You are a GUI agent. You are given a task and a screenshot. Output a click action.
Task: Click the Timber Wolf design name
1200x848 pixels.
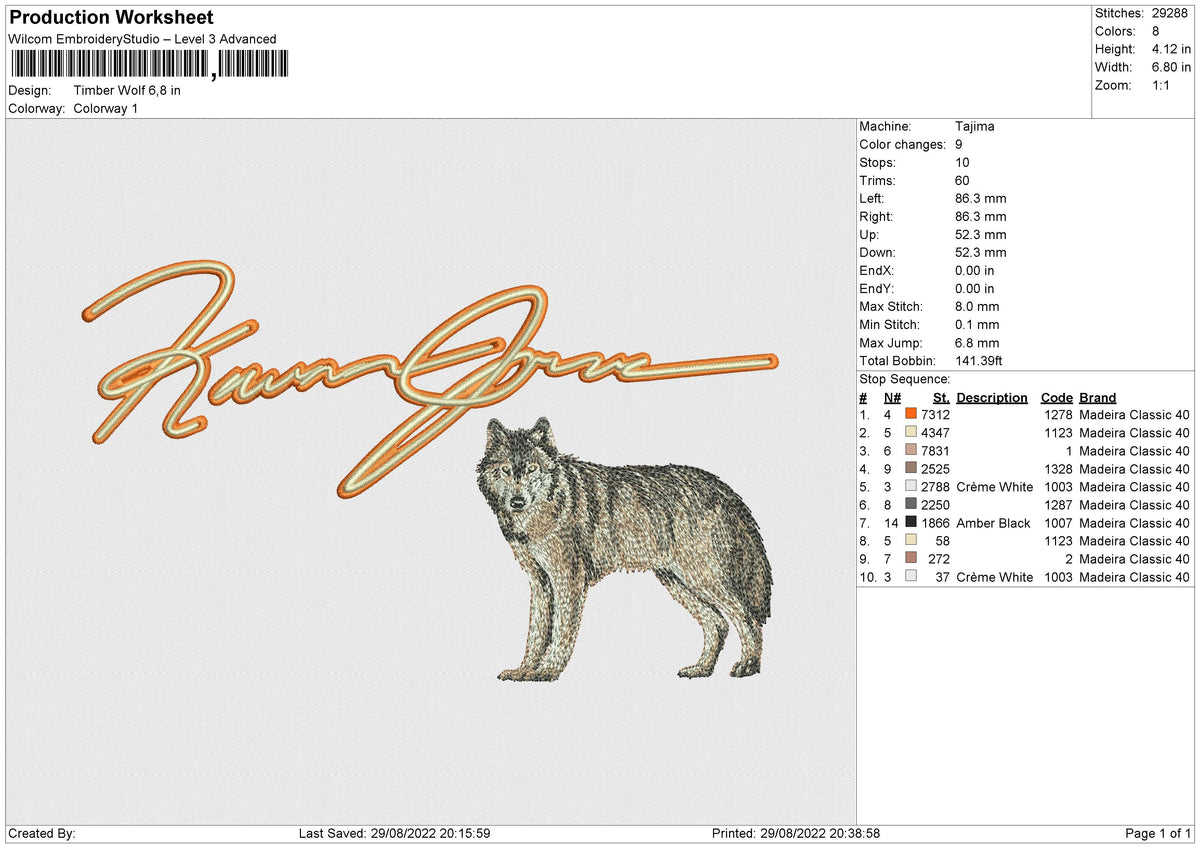[126, 90]
